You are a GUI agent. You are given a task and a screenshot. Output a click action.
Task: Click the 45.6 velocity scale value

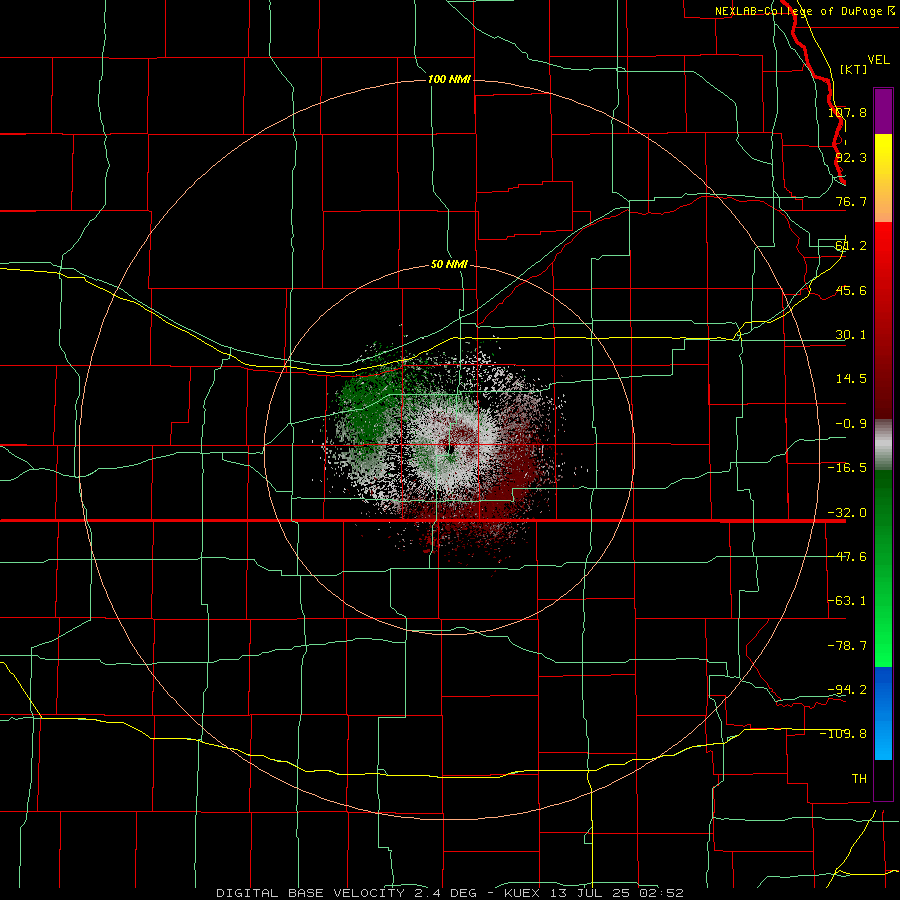(x=851, y=290)
